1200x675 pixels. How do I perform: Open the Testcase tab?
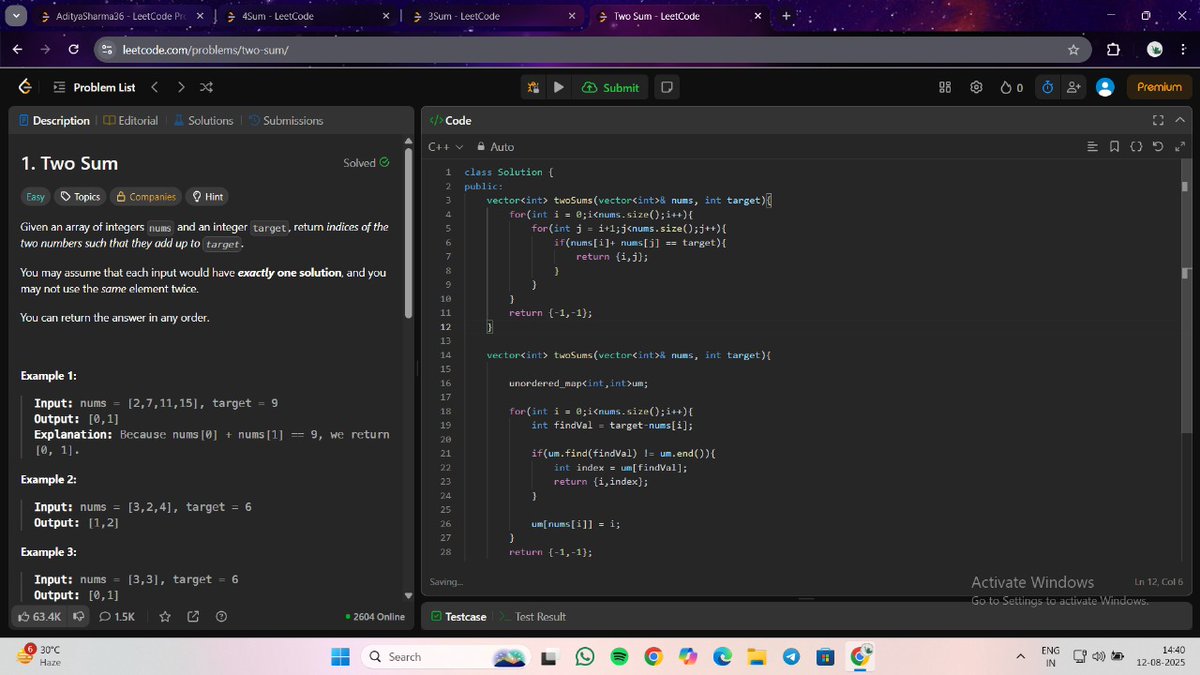tap(459, 616)
